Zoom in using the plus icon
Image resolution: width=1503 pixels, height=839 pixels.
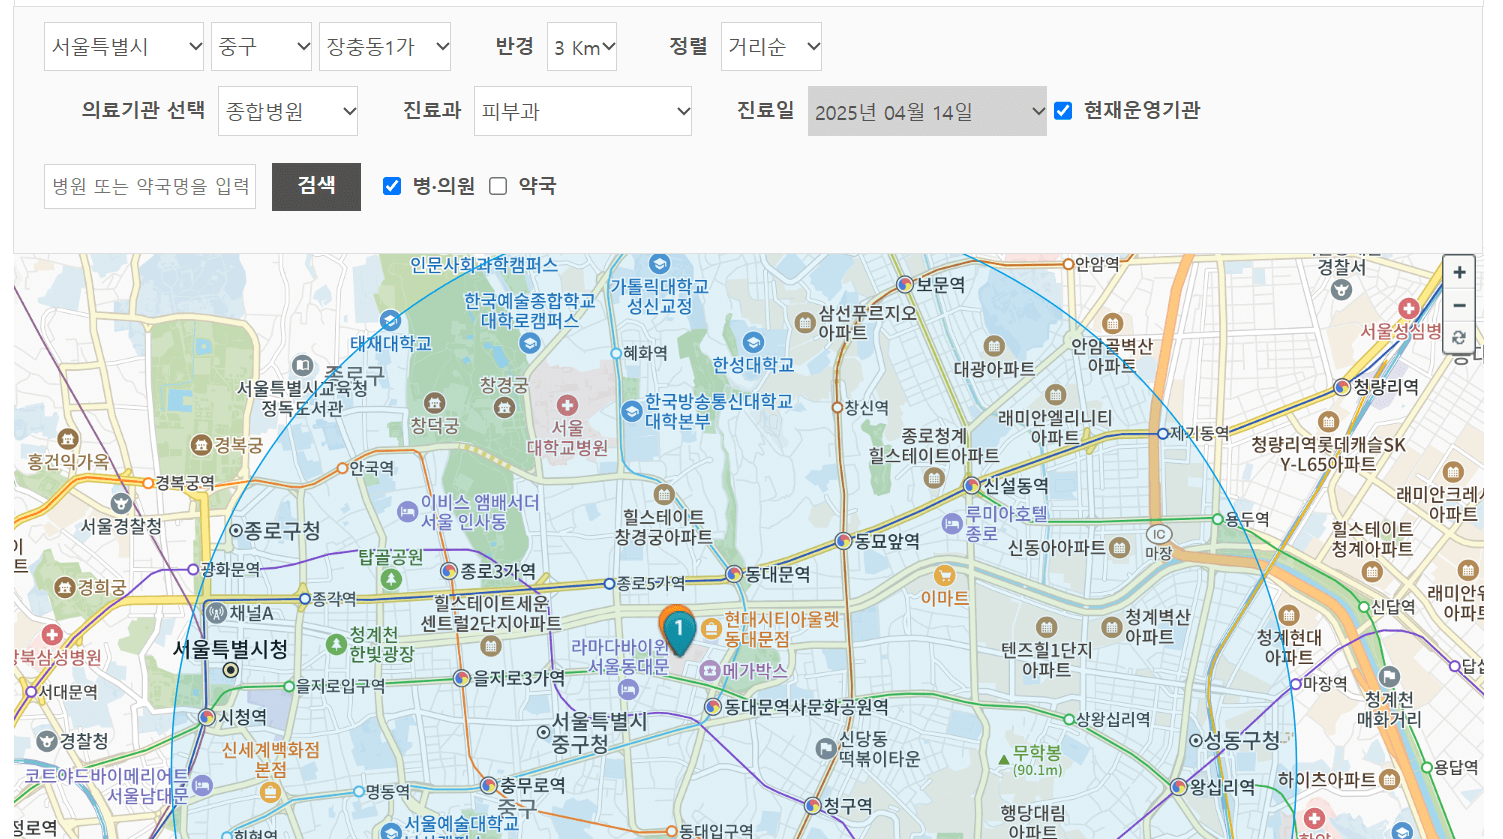tap(1459, 271)
